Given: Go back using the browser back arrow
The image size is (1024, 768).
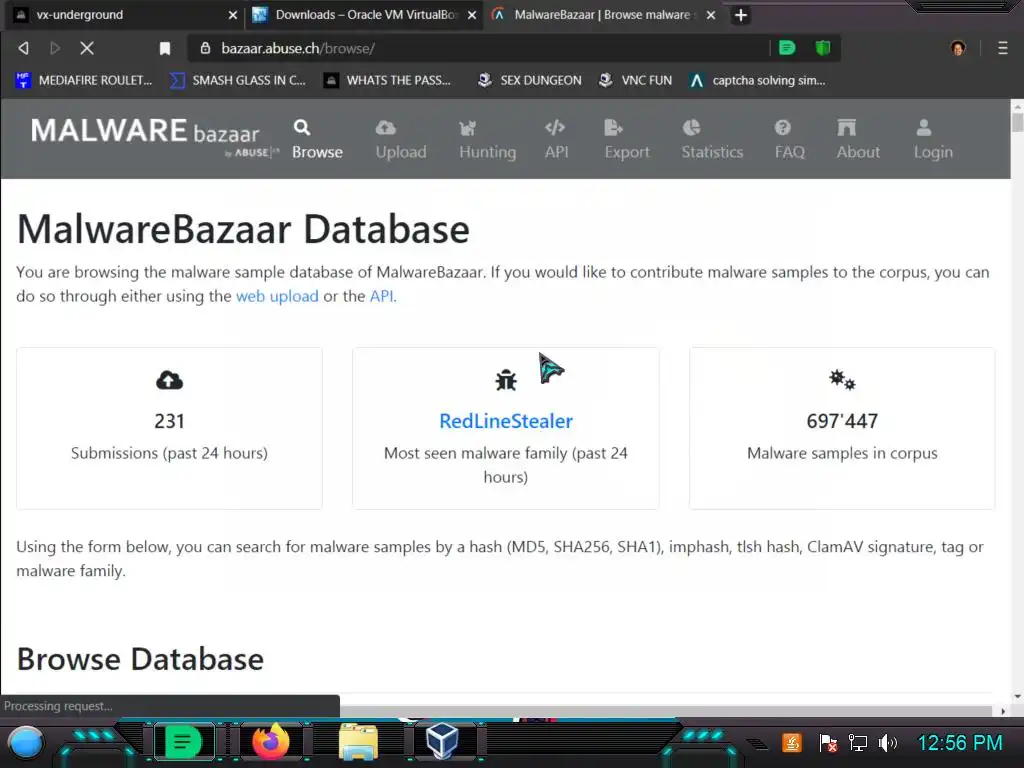Looking at the screenshot, I should [24, 48].
